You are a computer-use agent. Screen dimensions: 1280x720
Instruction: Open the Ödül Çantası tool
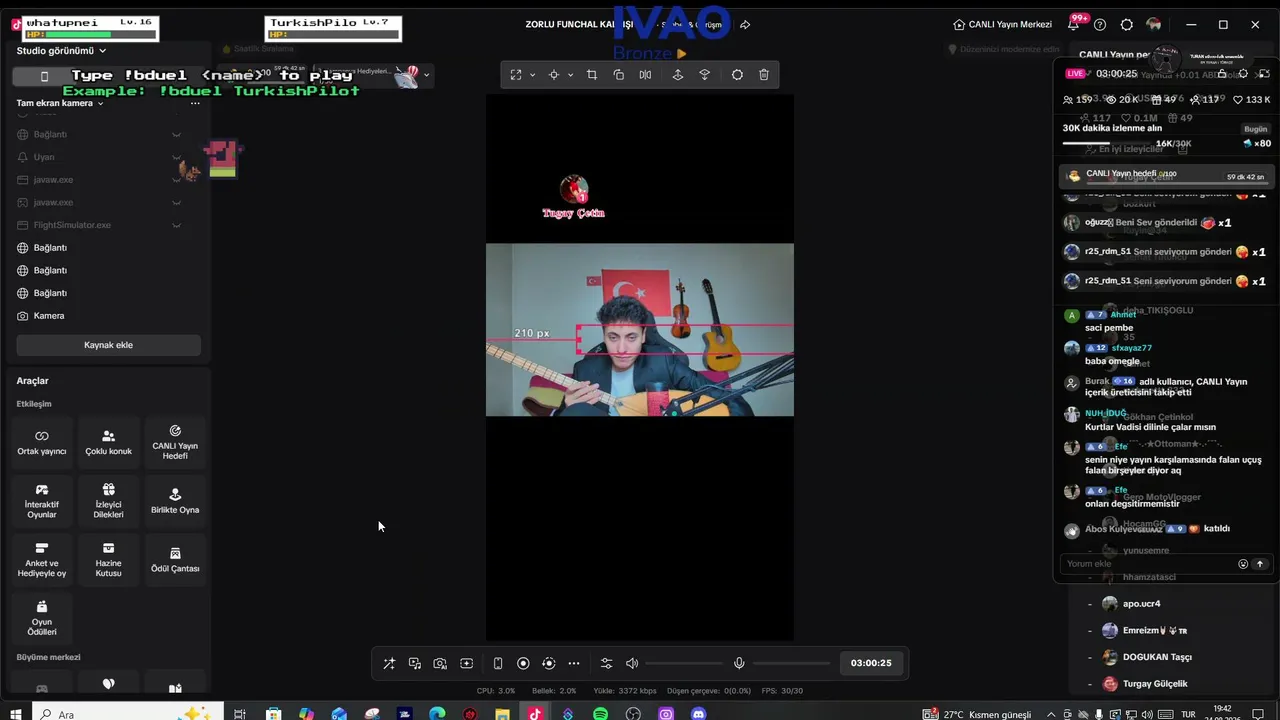click(x=175, y=560)
